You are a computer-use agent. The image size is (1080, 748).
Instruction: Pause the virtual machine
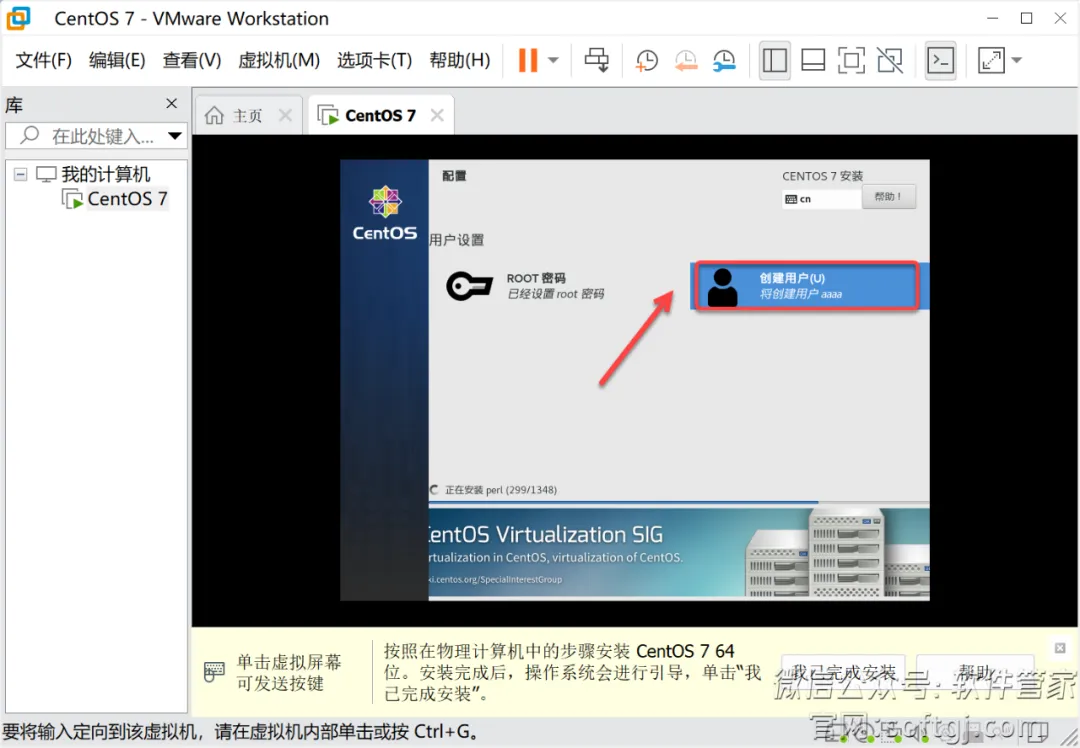point(528,61)
